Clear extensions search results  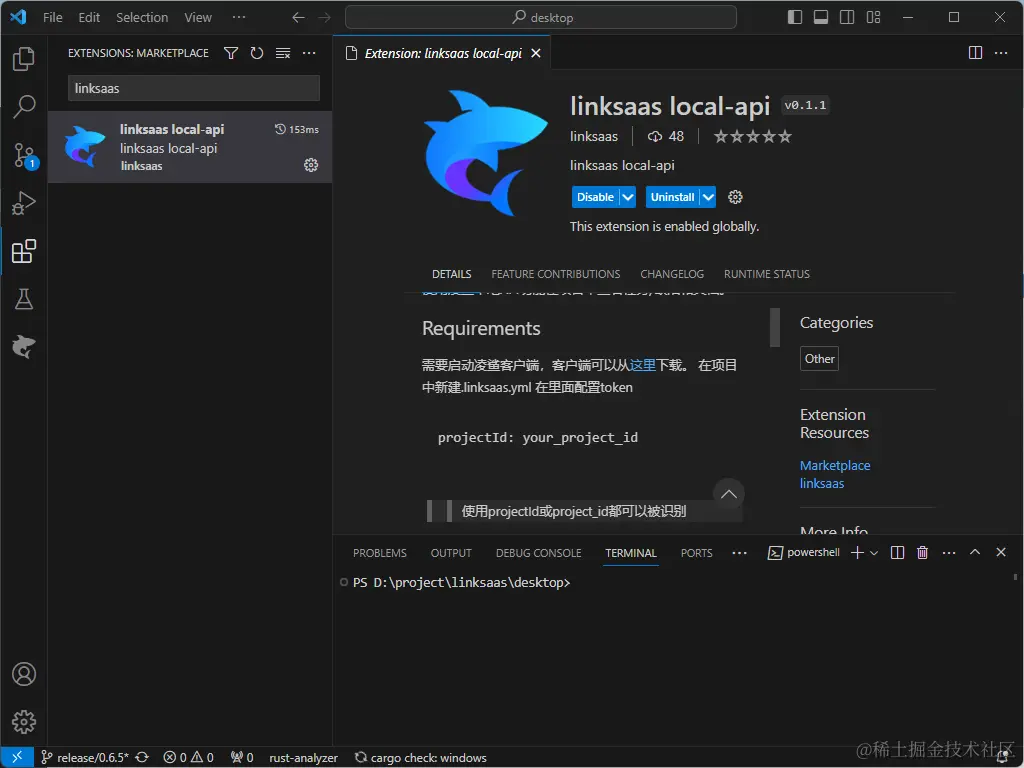(283, 53)
